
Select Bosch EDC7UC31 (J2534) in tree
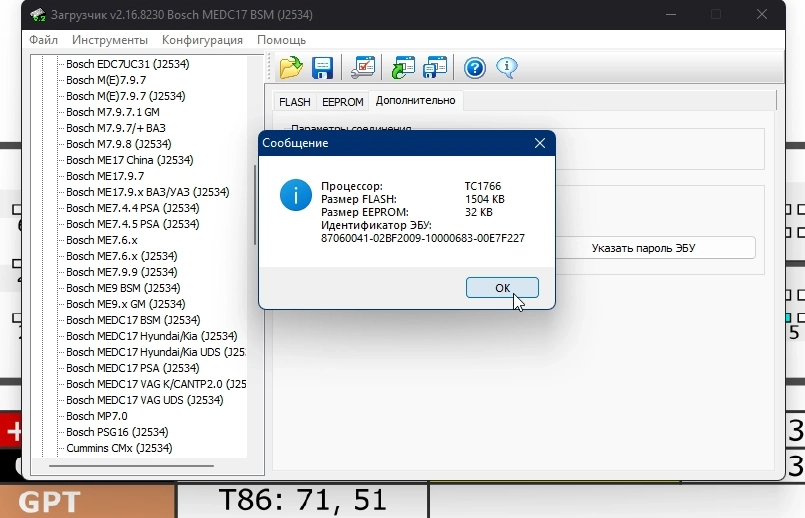click(127, 64)
